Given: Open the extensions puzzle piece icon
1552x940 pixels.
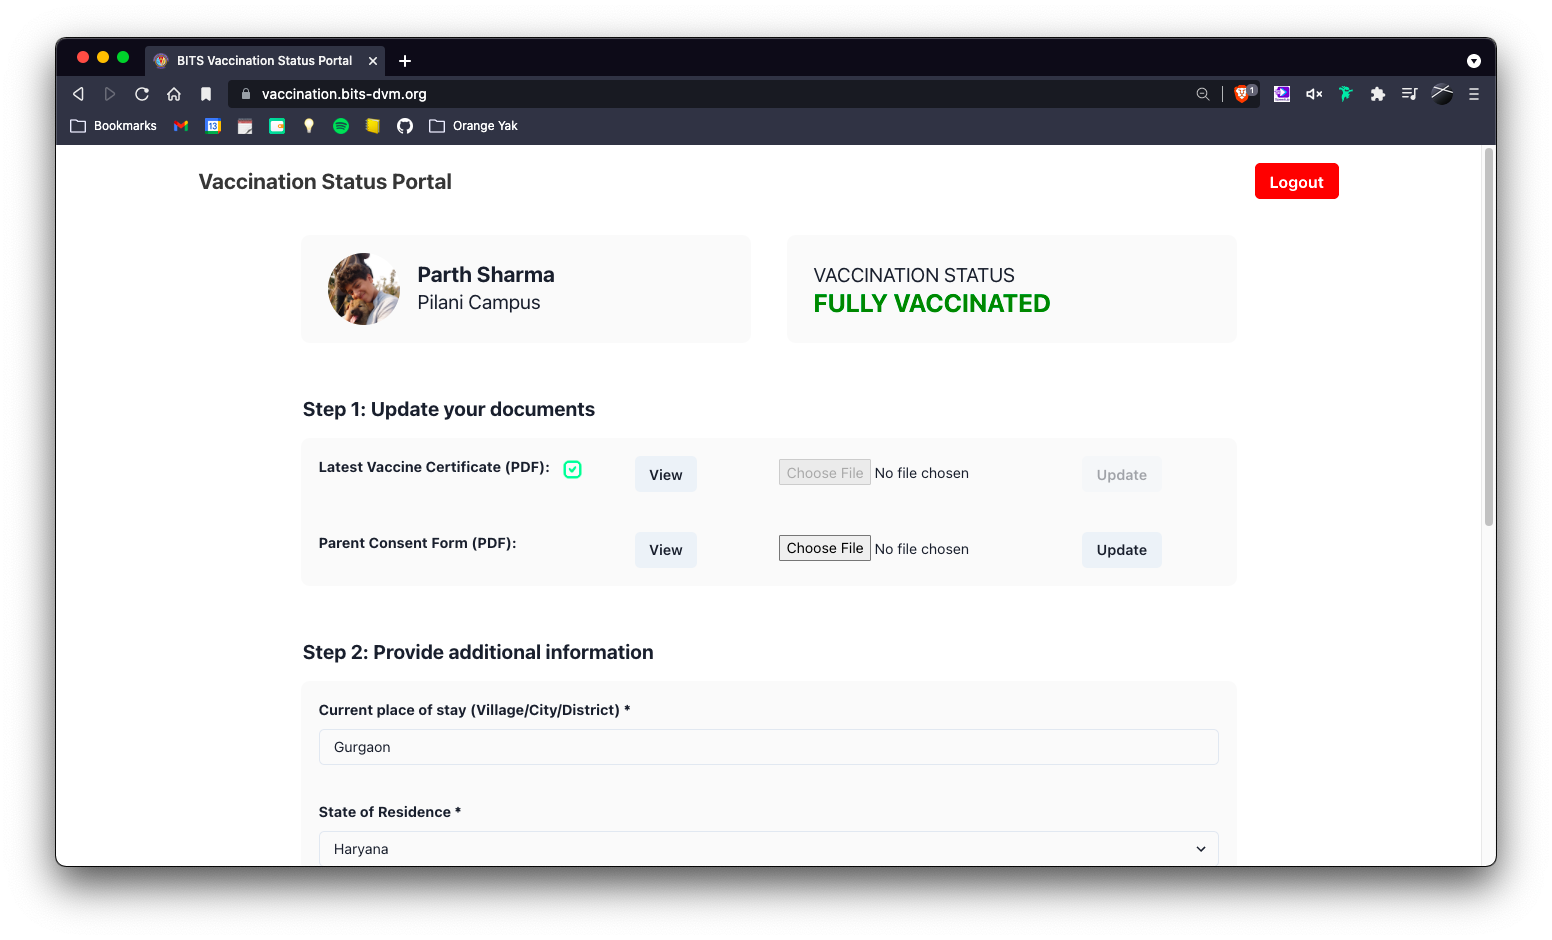Looking at the screenshot, I should coord(1378,94).
